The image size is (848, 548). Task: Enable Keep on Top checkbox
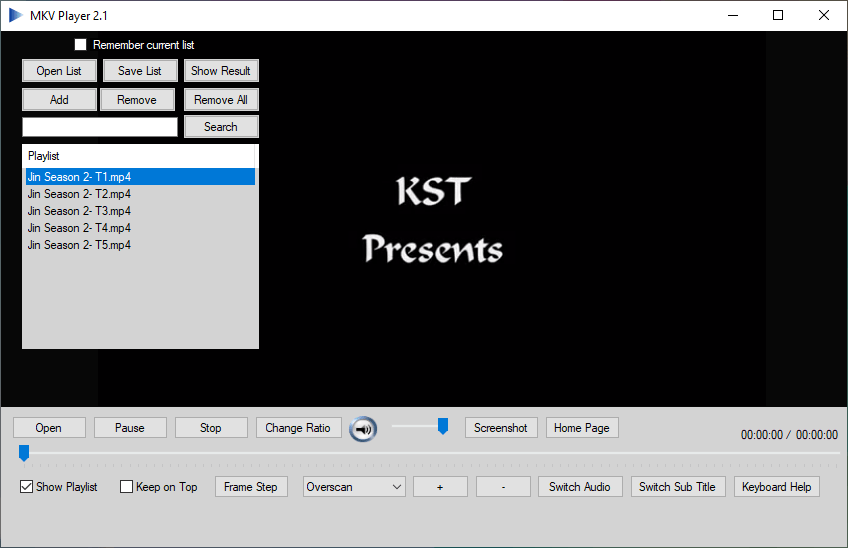coord(127,487)
